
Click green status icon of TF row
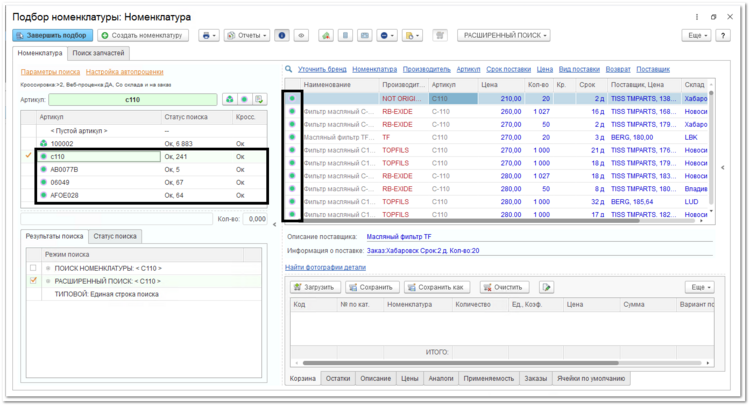(x=292, y=137)
